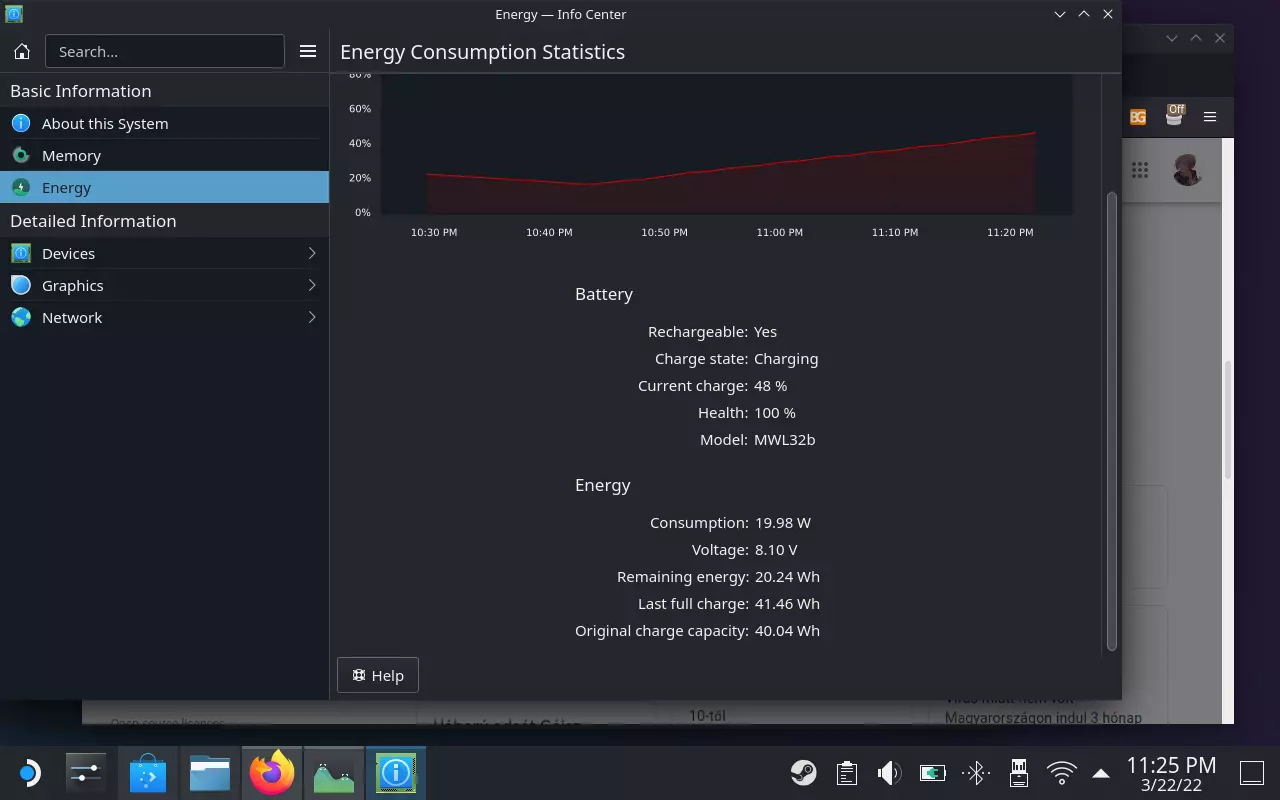
Task: Show hidden system tray icons arrow
Action: coord(1101,772)
